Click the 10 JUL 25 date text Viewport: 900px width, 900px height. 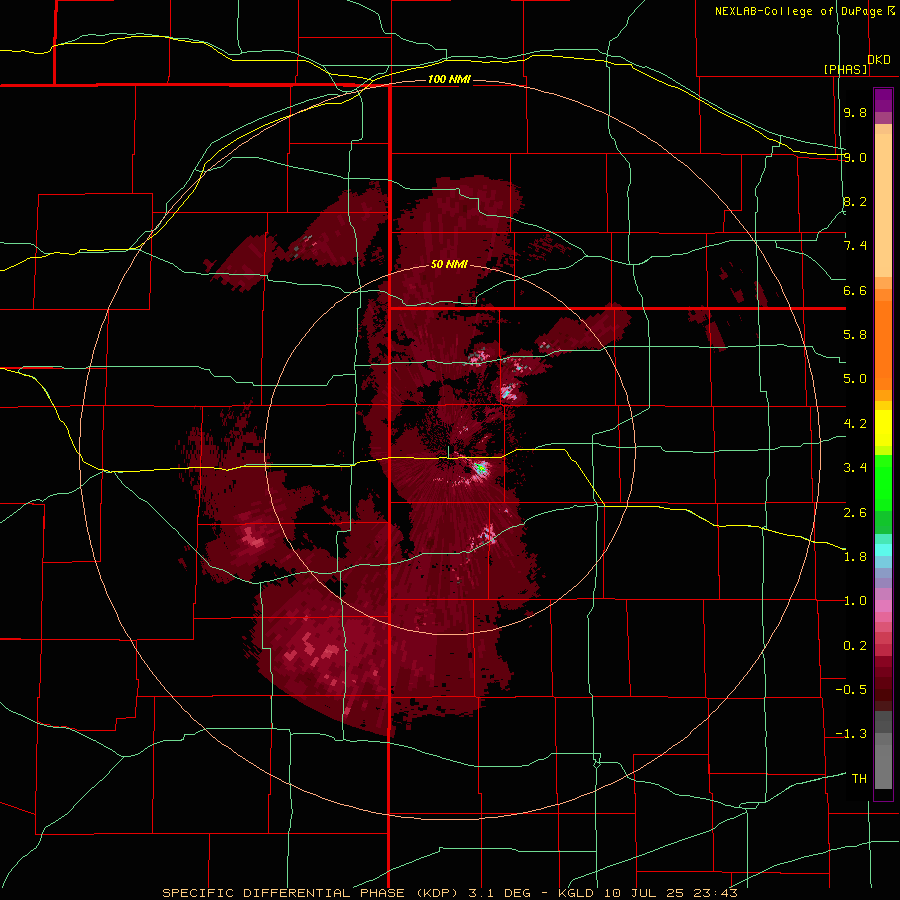643,893
